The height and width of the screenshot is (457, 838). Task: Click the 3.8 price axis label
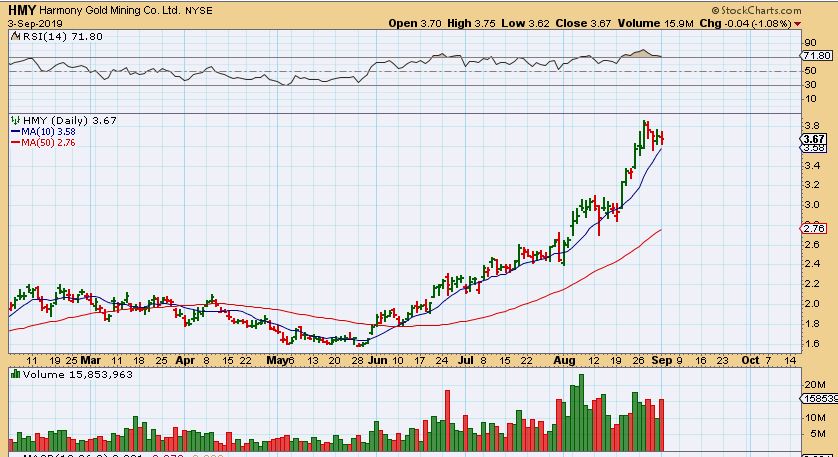point(810,126)
